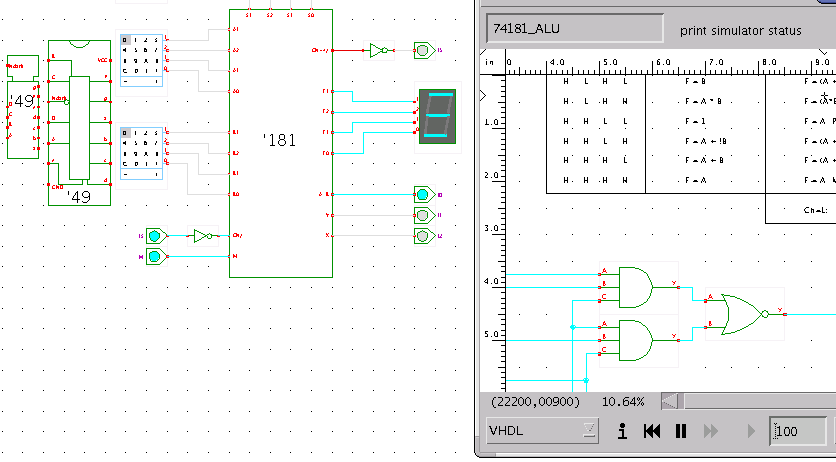This screenshot has width=836, height=462.
Task: Pause the running simulation
Action: coord(681,431)
